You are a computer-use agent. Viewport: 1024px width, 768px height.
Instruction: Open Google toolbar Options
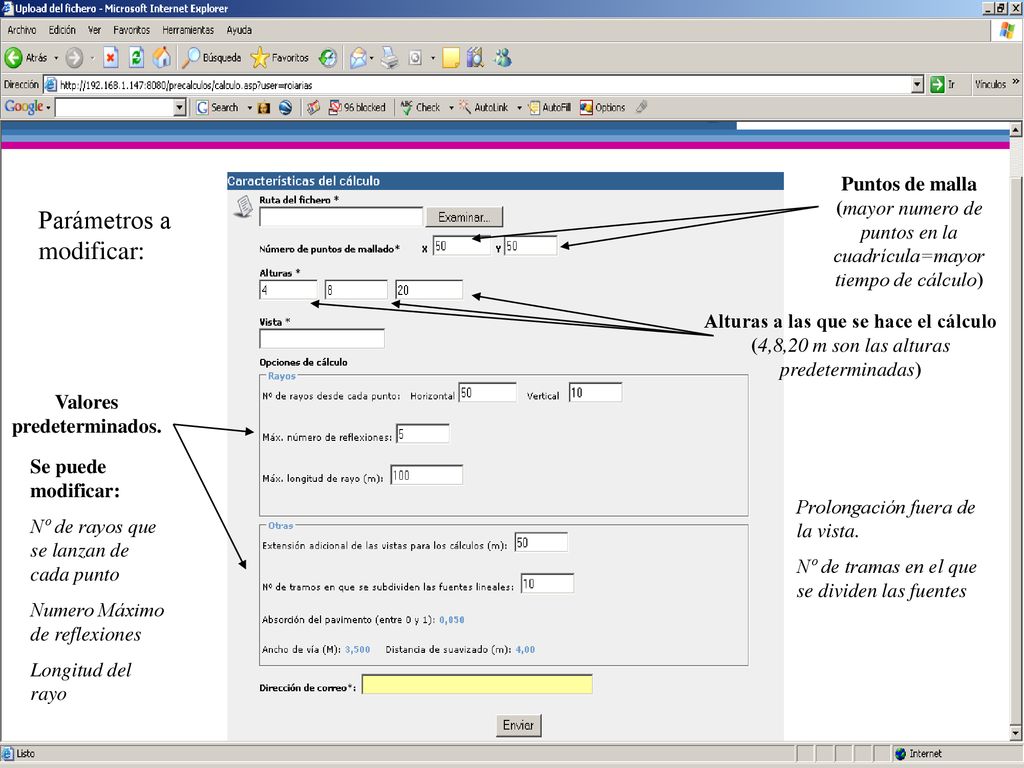[x=603, y=108]
